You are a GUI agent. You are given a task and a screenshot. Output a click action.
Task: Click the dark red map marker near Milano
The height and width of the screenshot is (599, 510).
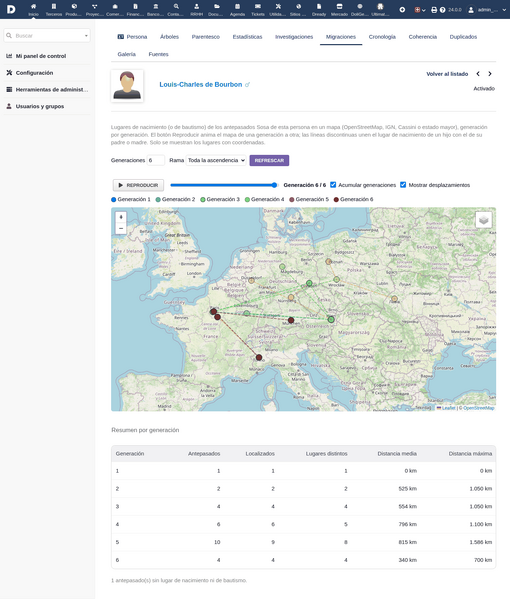259,358
